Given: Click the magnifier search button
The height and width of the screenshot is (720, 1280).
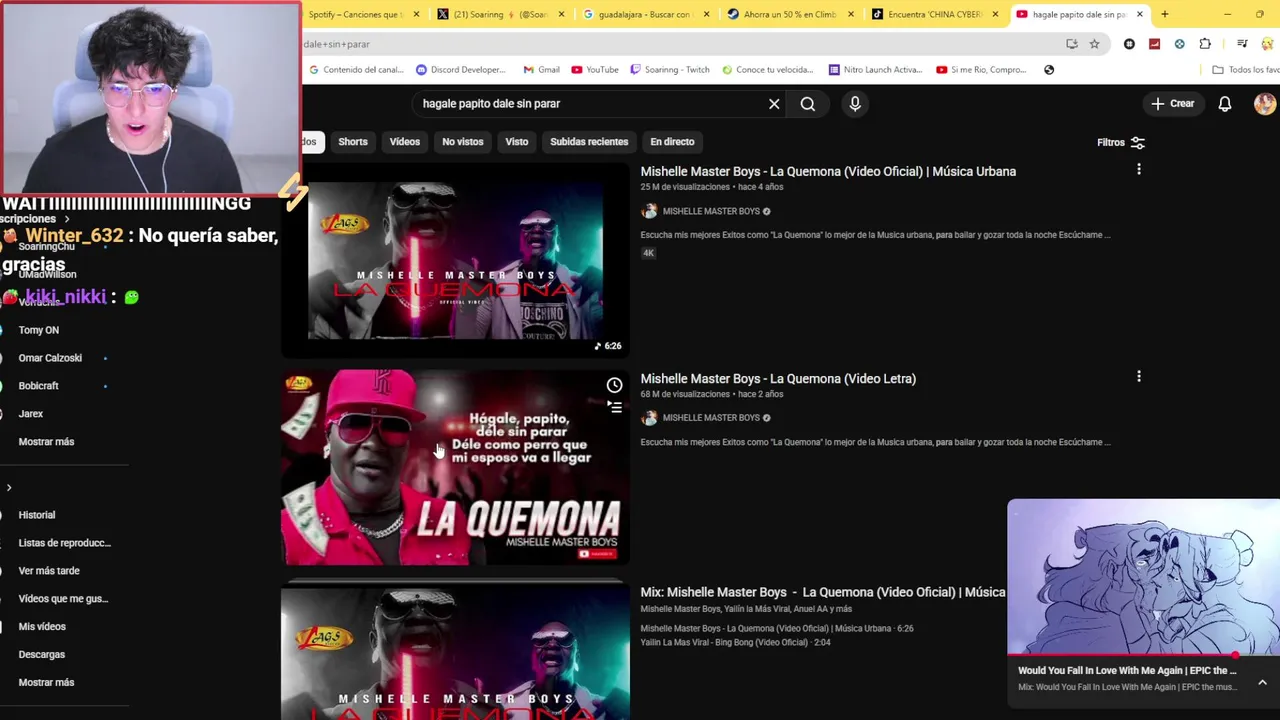Looking at the screenshot, I should pos(808,104).
